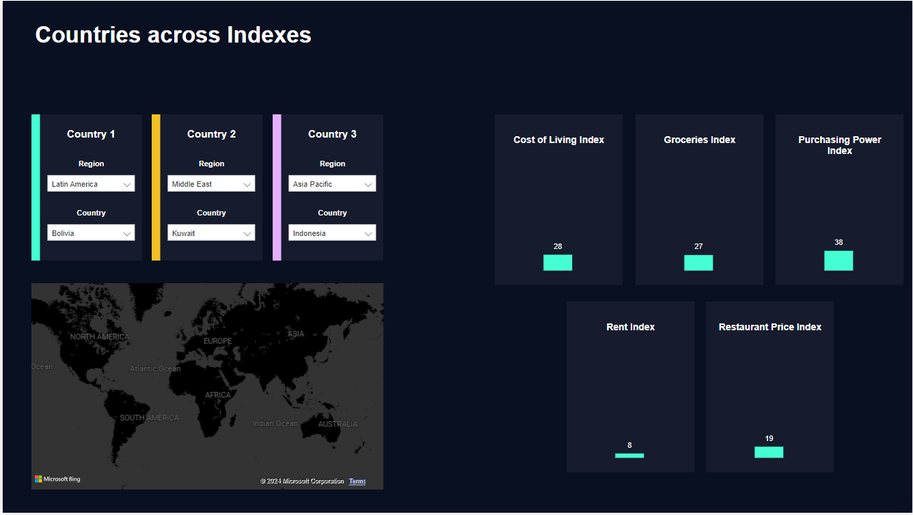Click the Countries across Indexes title

coord(173,35)
